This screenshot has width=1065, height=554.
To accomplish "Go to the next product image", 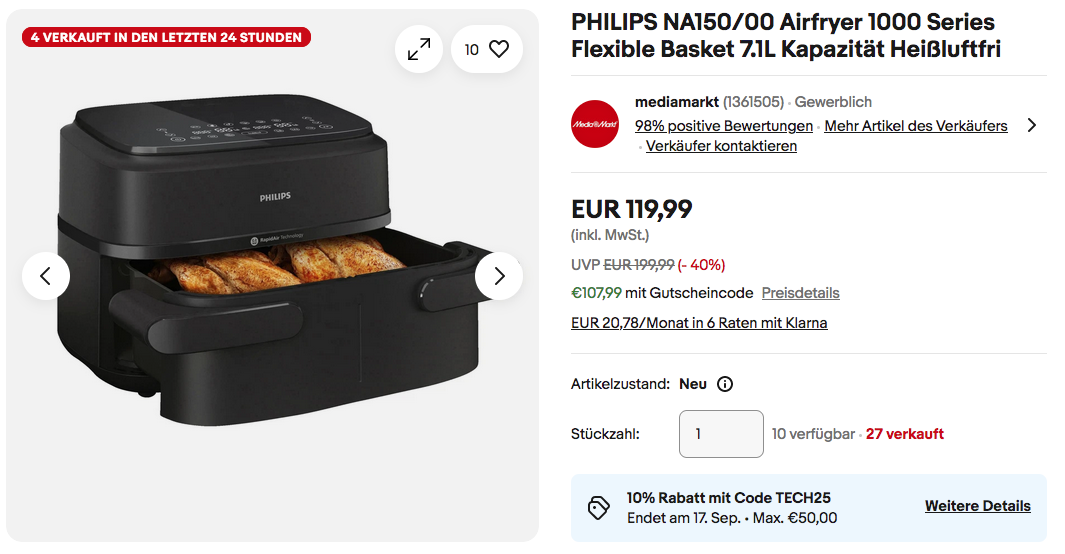I will click(x=499, y=276).
